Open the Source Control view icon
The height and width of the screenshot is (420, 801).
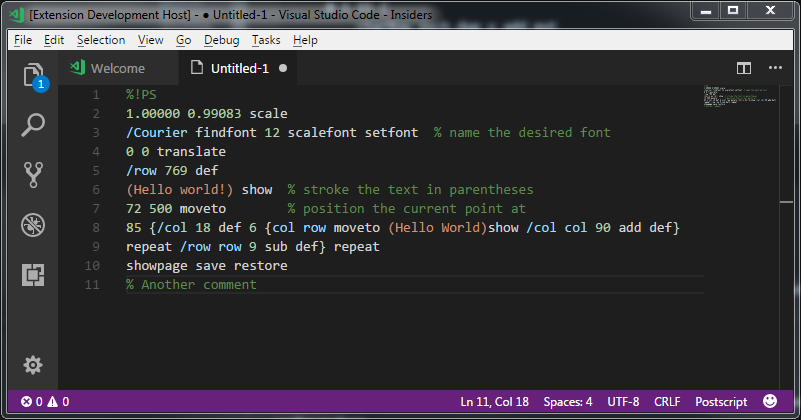(33, 175)
